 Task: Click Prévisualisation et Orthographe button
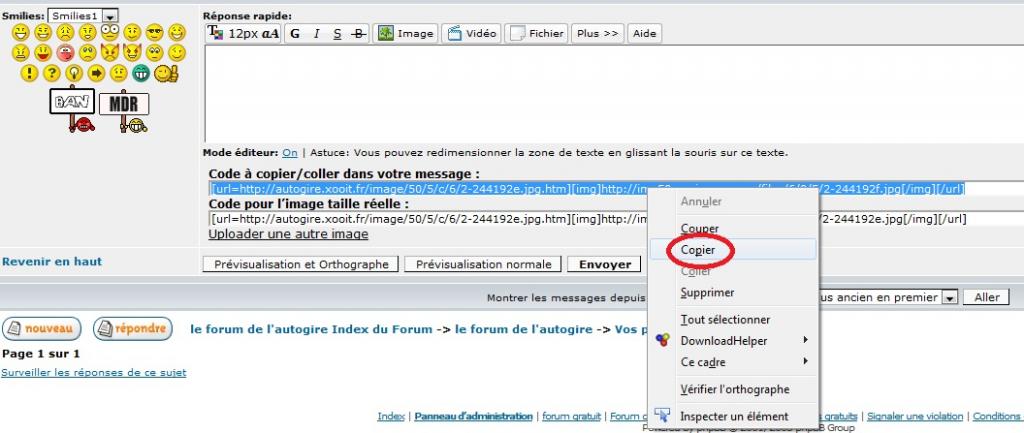click(x=301, y=265)
